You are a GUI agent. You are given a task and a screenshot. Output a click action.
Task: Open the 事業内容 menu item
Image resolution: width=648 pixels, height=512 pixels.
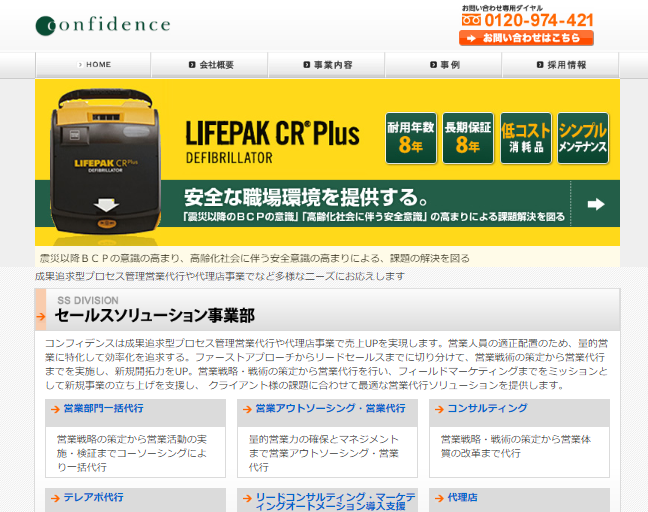(x=327, y=65)
